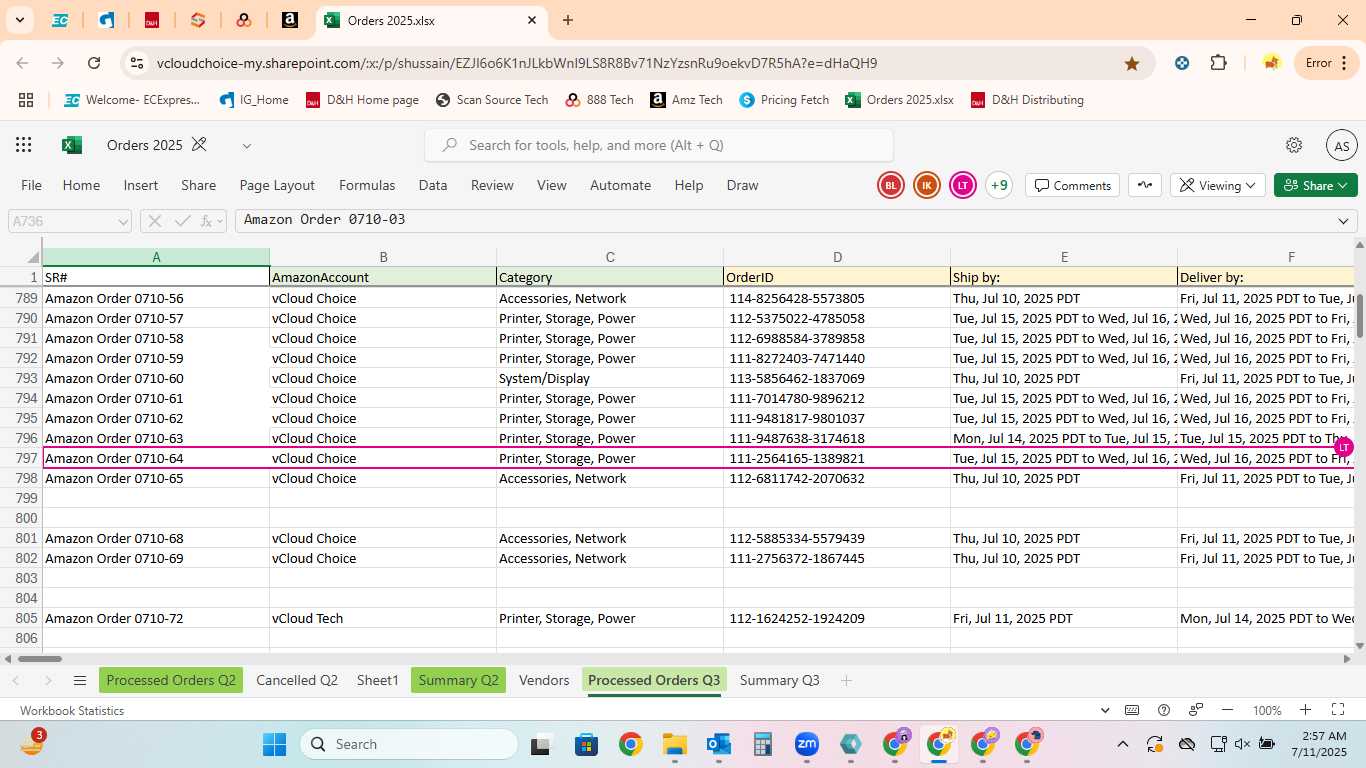Open the Automate tab
The width and height of the screenshot is (1366, 768).
click(620, 185)
